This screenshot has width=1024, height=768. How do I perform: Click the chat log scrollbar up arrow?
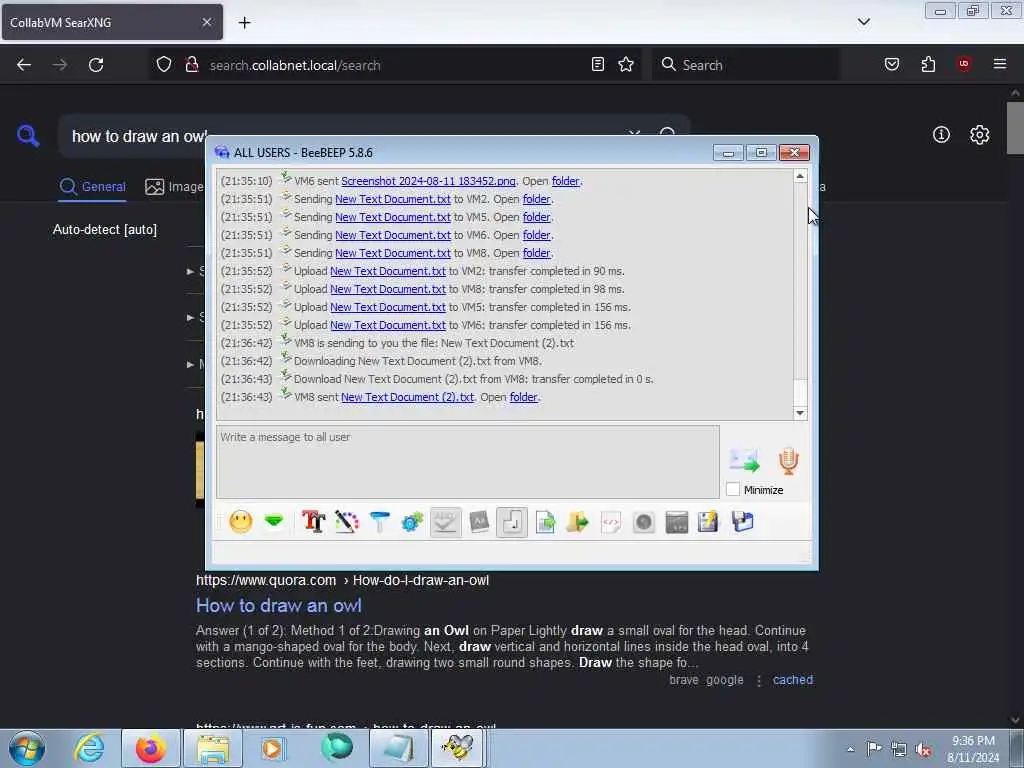pyautogui.click(x=800, y=176)
